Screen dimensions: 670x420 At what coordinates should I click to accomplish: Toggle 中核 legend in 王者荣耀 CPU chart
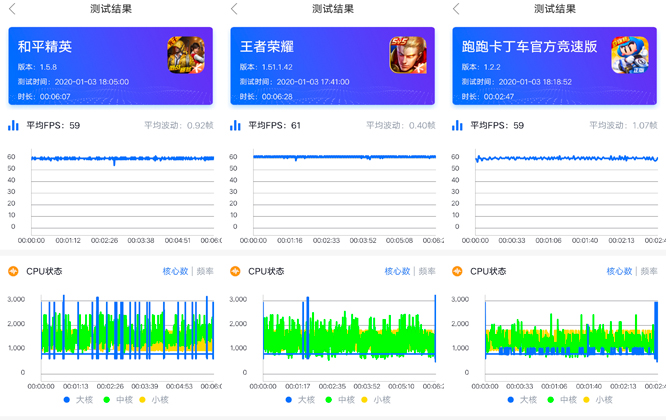point(340,400)
